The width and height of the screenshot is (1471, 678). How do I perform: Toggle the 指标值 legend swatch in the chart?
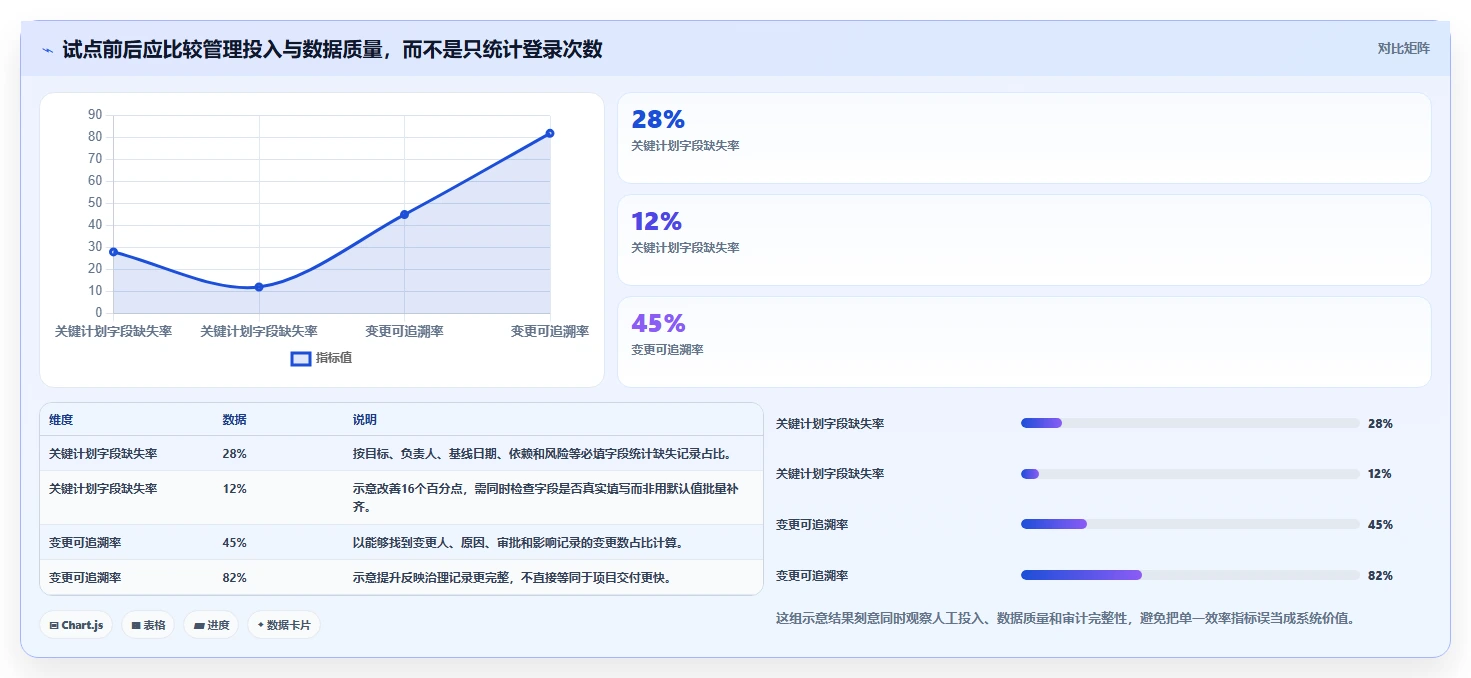pos(301,358)
